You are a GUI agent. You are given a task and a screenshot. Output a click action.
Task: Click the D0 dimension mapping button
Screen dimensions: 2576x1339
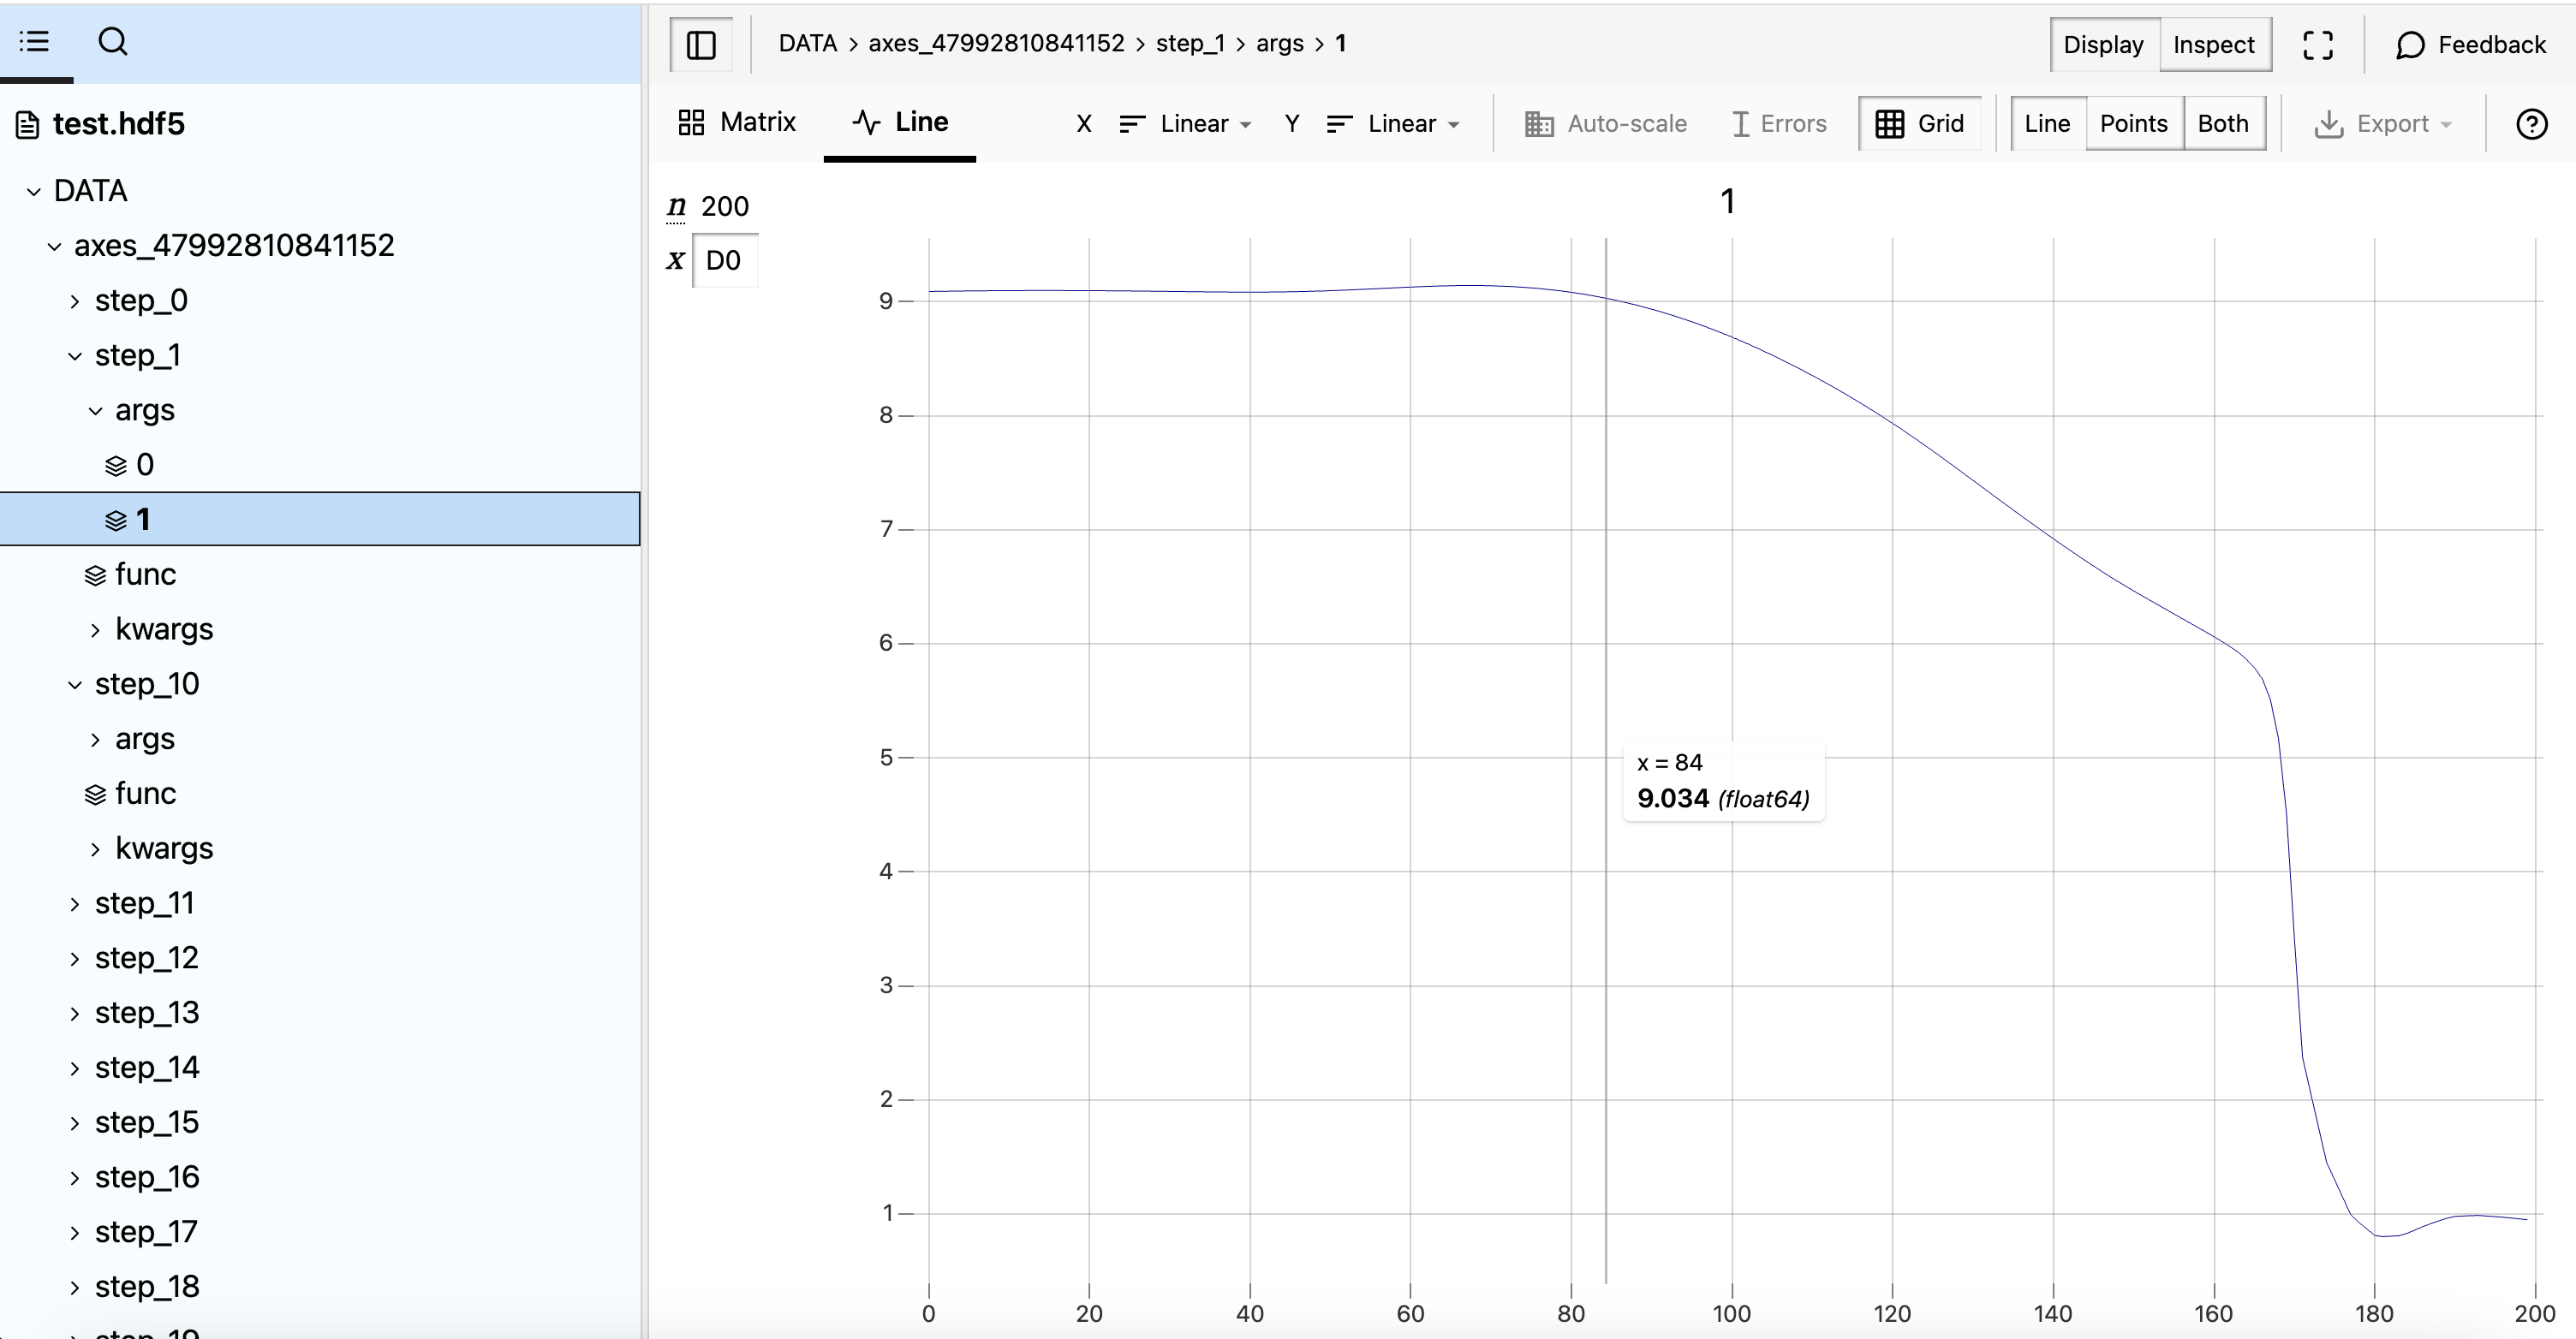723,261
